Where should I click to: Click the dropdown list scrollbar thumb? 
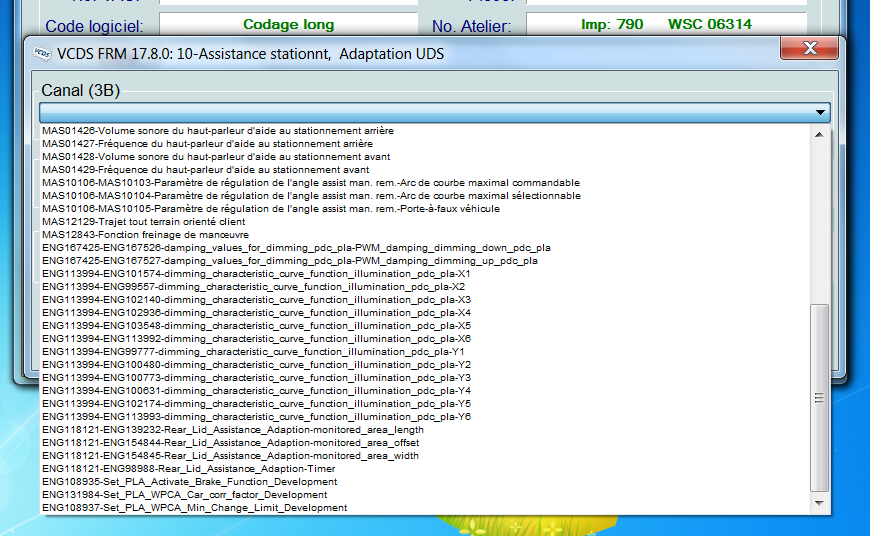point(819,397)
